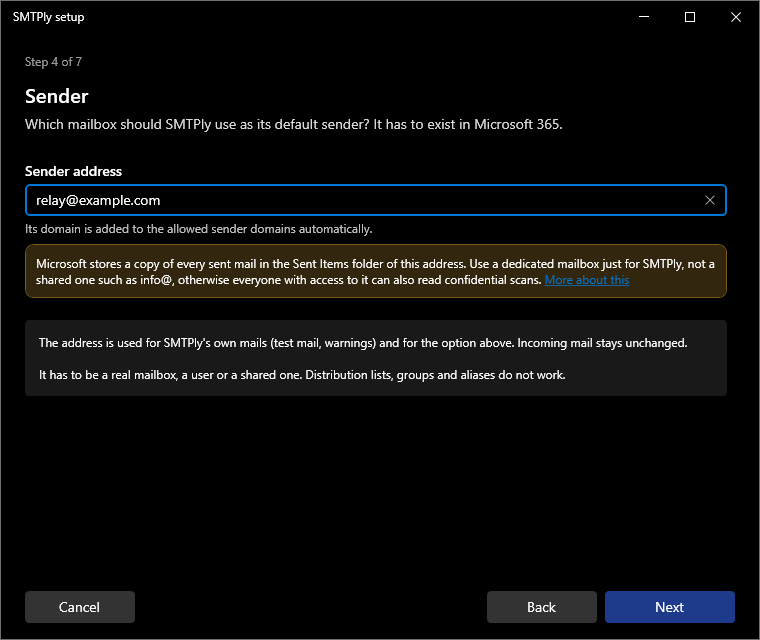The width and height of the screenshot is (760, 640).
Task: Select the 'Sender' heading
Action: pyautogui.click(x=57, y=96)
